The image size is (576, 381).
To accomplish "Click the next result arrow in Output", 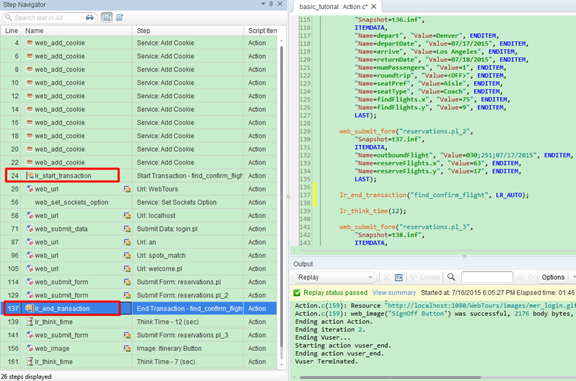I will (531, 277).
